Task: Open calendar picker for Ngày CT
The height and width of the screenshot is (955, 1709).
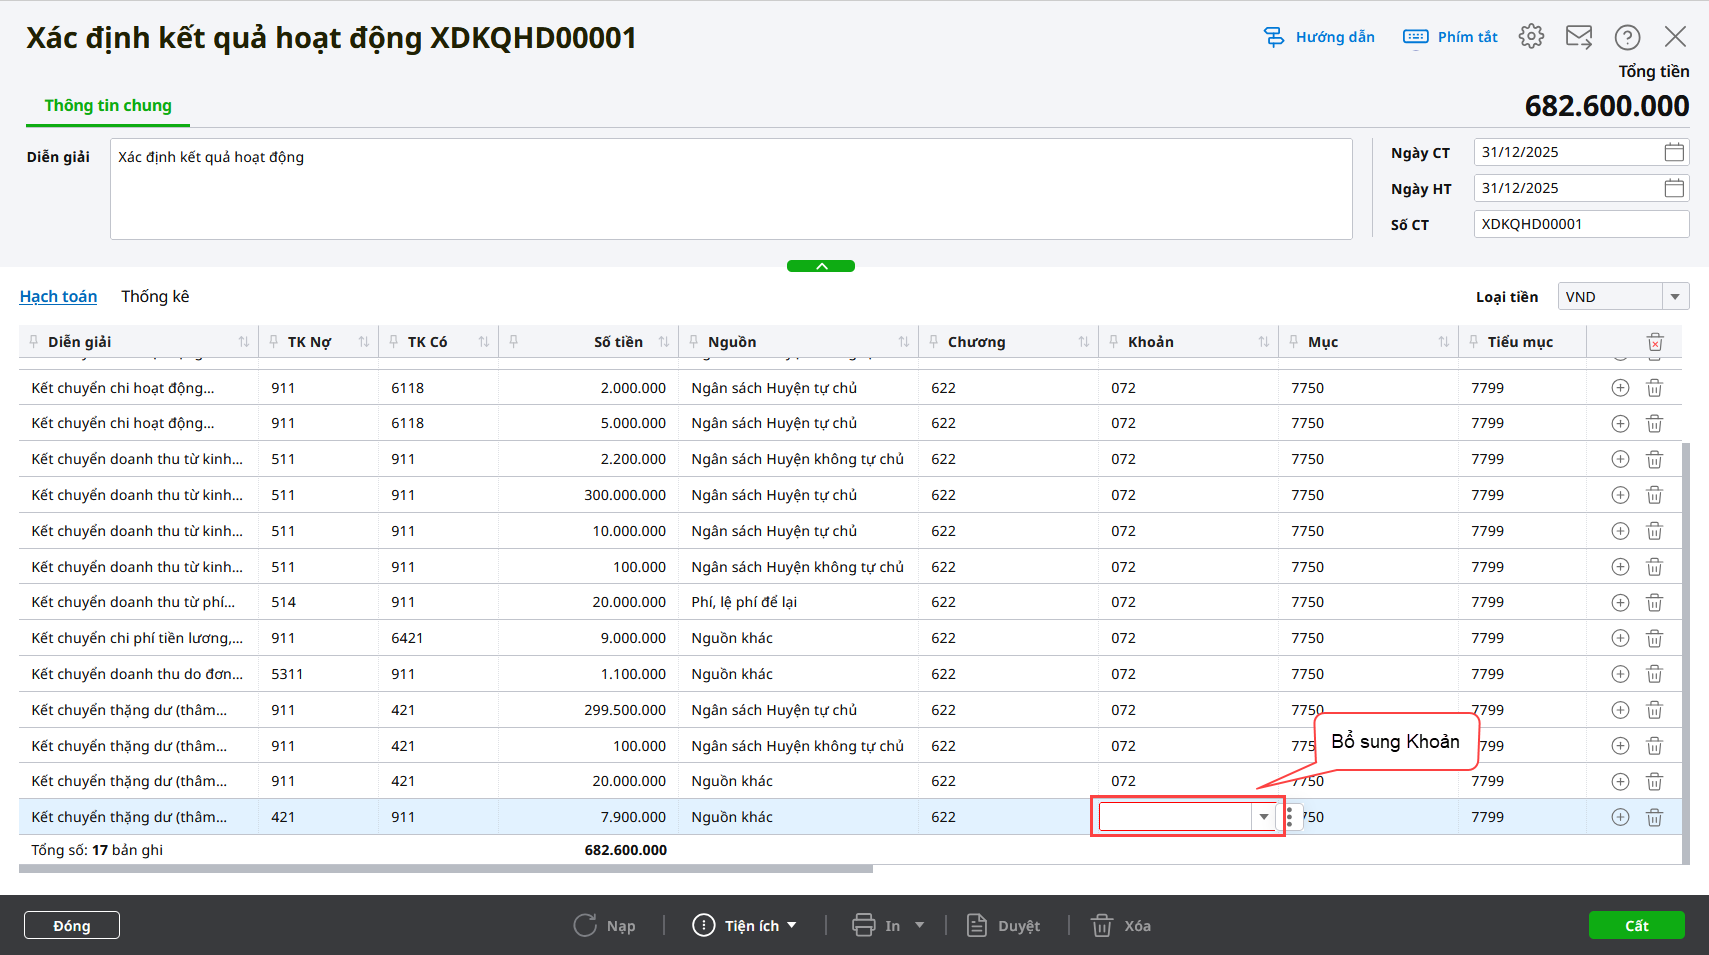Action: click(x=1674, y=152)
